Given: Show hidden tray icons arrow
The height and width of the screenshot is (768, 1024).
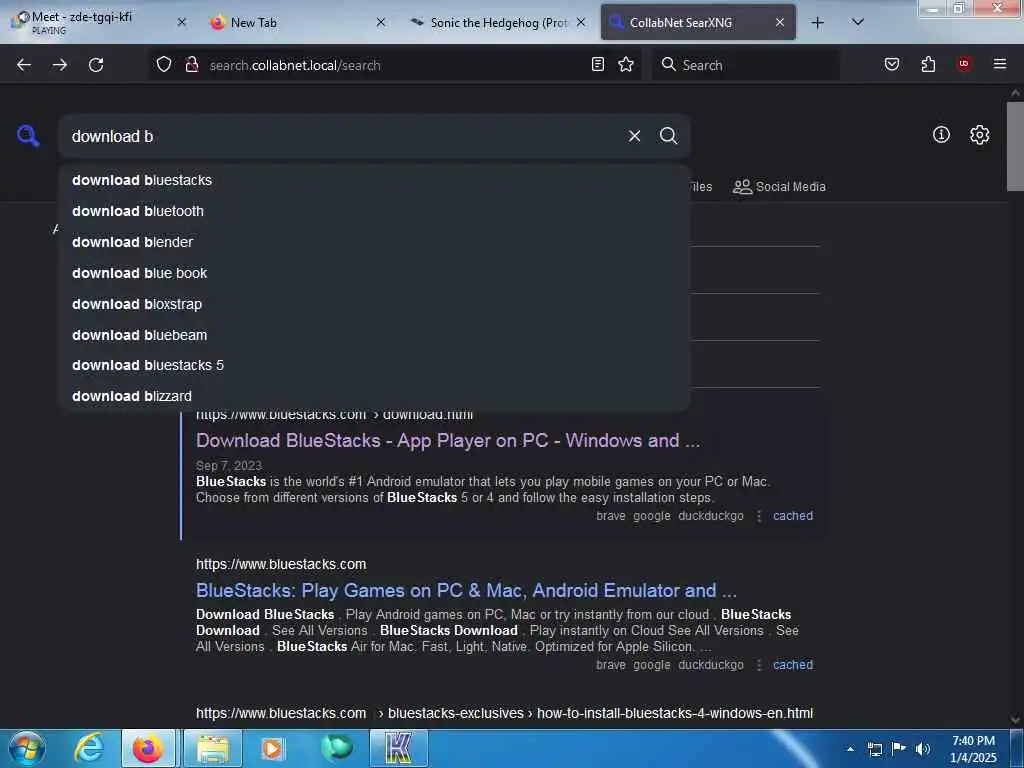Looking at the screenshot, I should click(850, 749).
